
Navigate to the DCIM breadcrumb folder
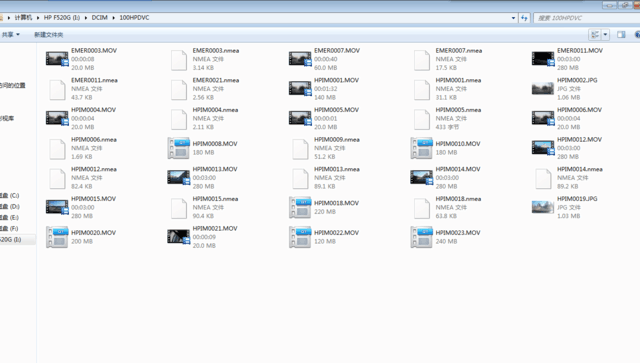99,18
